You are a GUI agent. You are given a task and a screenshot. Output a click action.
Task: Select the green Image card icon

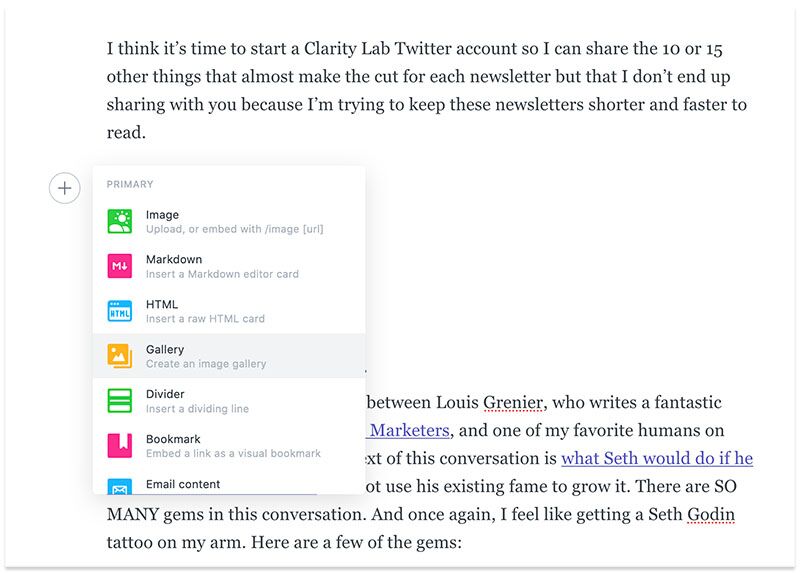point(119,221)
